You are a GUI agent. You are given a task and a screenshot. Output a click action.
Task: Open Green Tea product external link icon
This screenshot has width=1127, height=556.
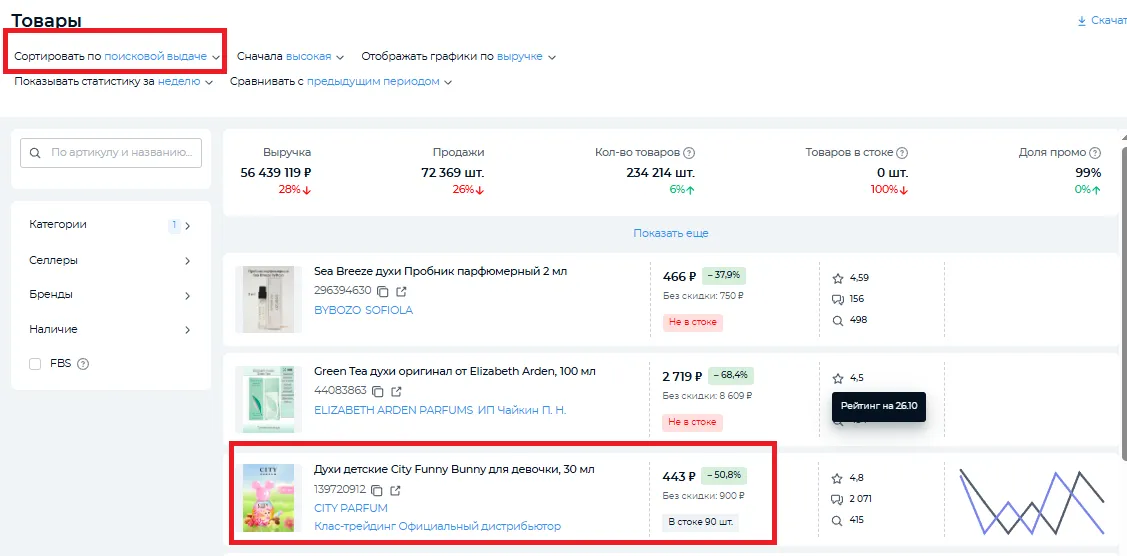coord(397,391)
